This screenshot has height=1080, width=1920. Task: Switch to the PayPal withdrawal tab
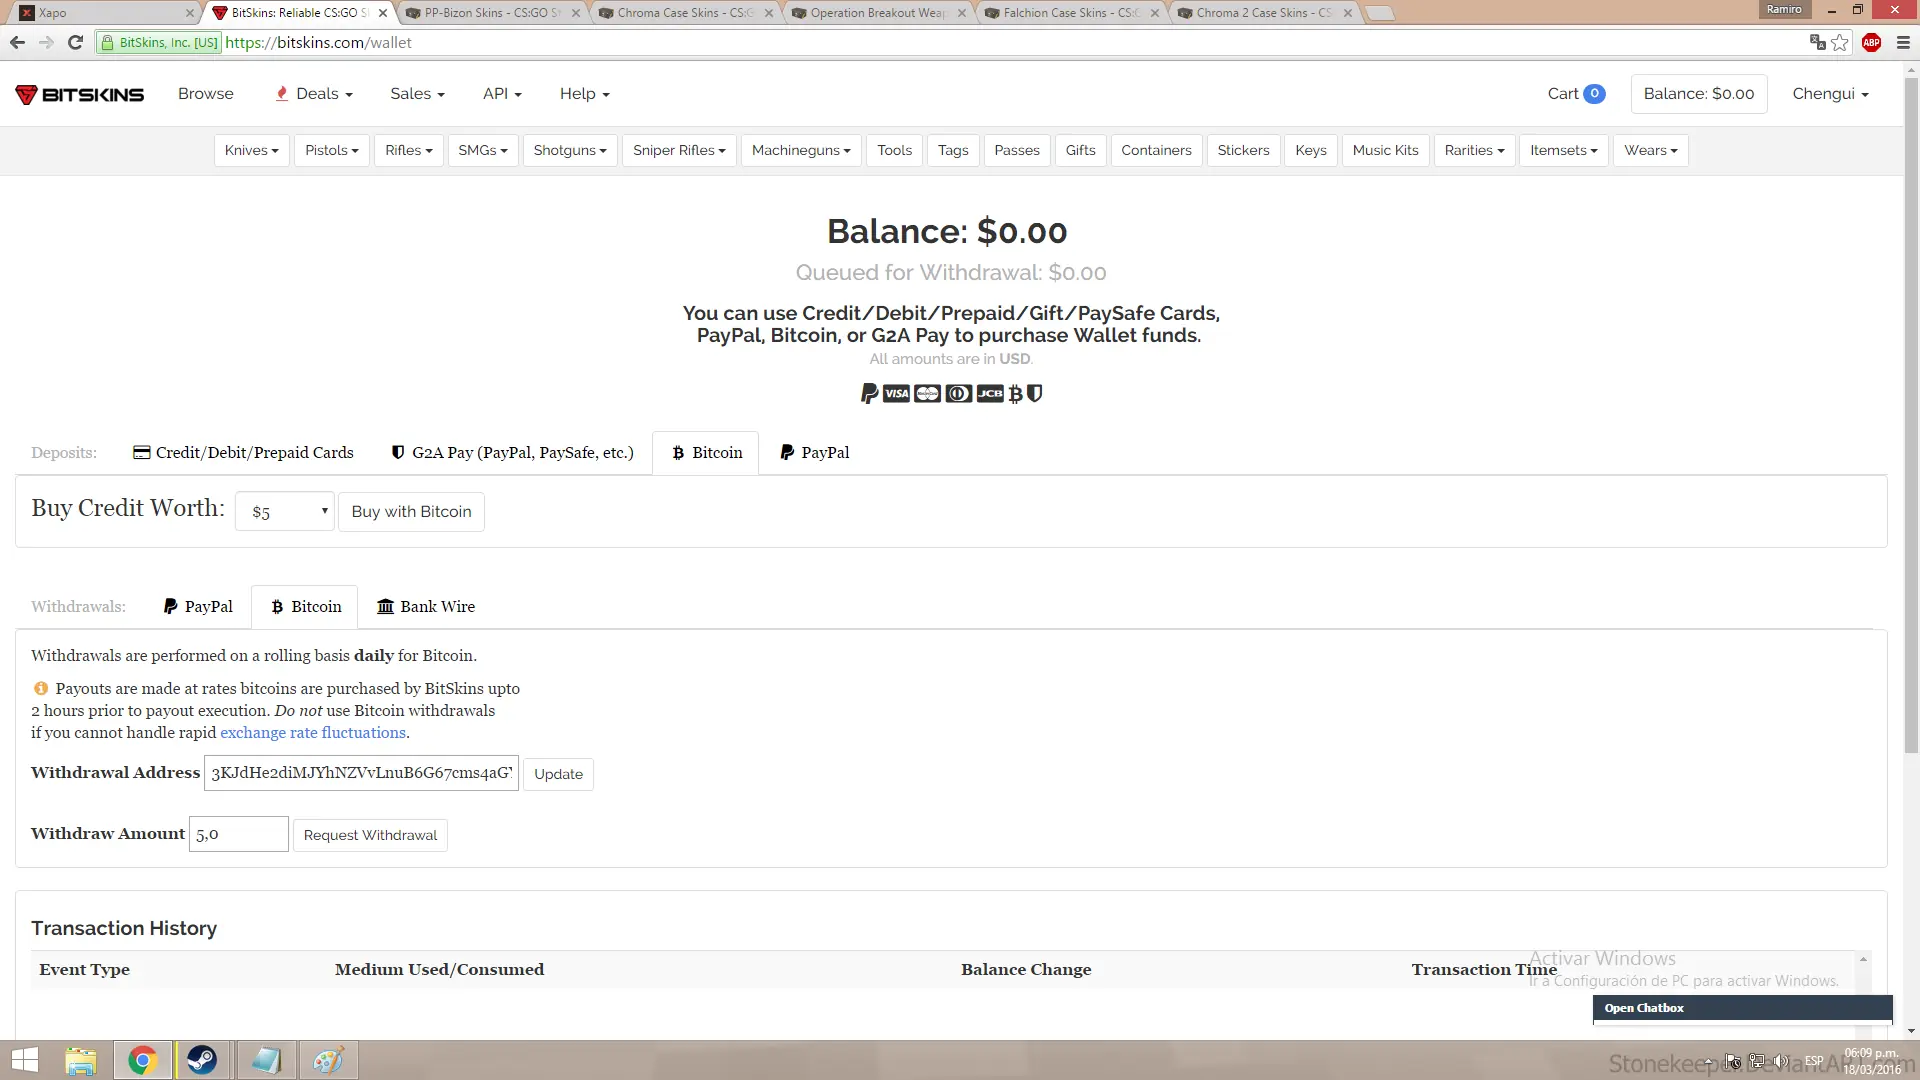(198, 607)
